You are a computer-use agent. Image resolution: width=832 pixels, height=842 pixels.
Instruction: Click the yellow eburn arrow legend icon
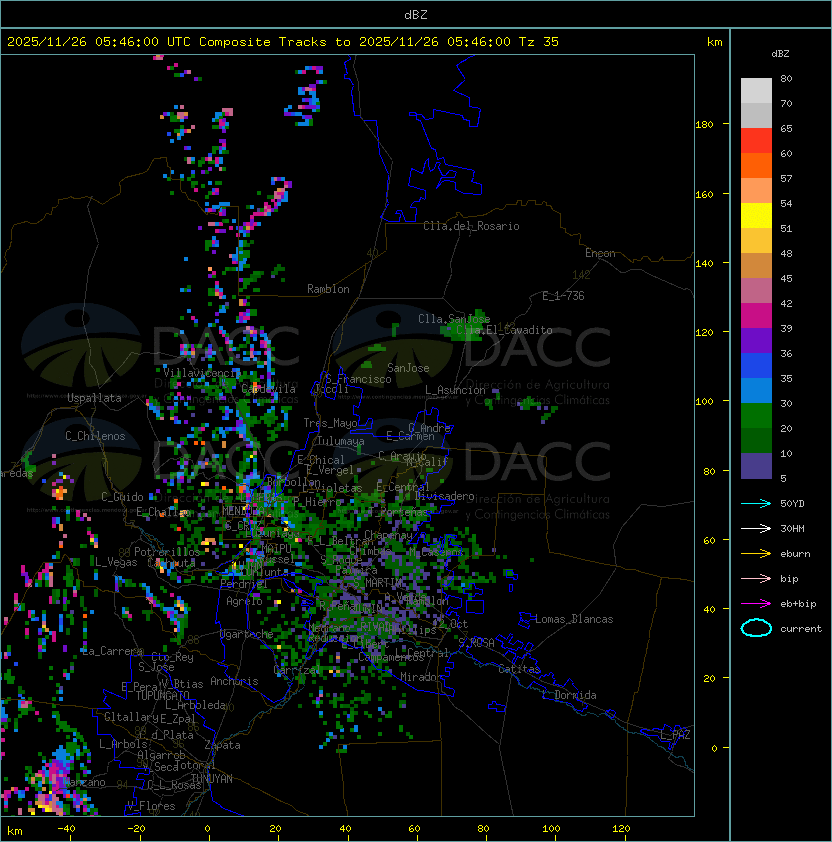[x=756, y=554]
